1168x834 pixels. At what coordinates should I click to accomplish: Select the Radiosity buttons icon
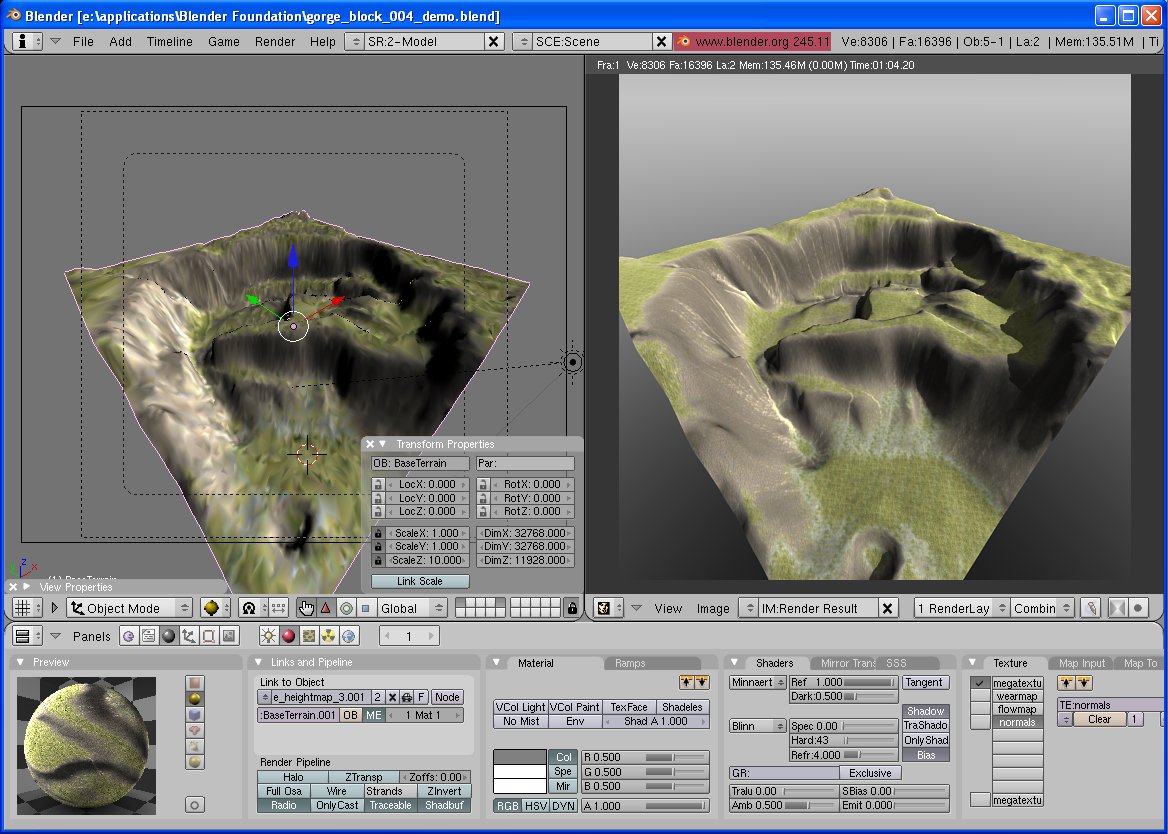point(329,636)
